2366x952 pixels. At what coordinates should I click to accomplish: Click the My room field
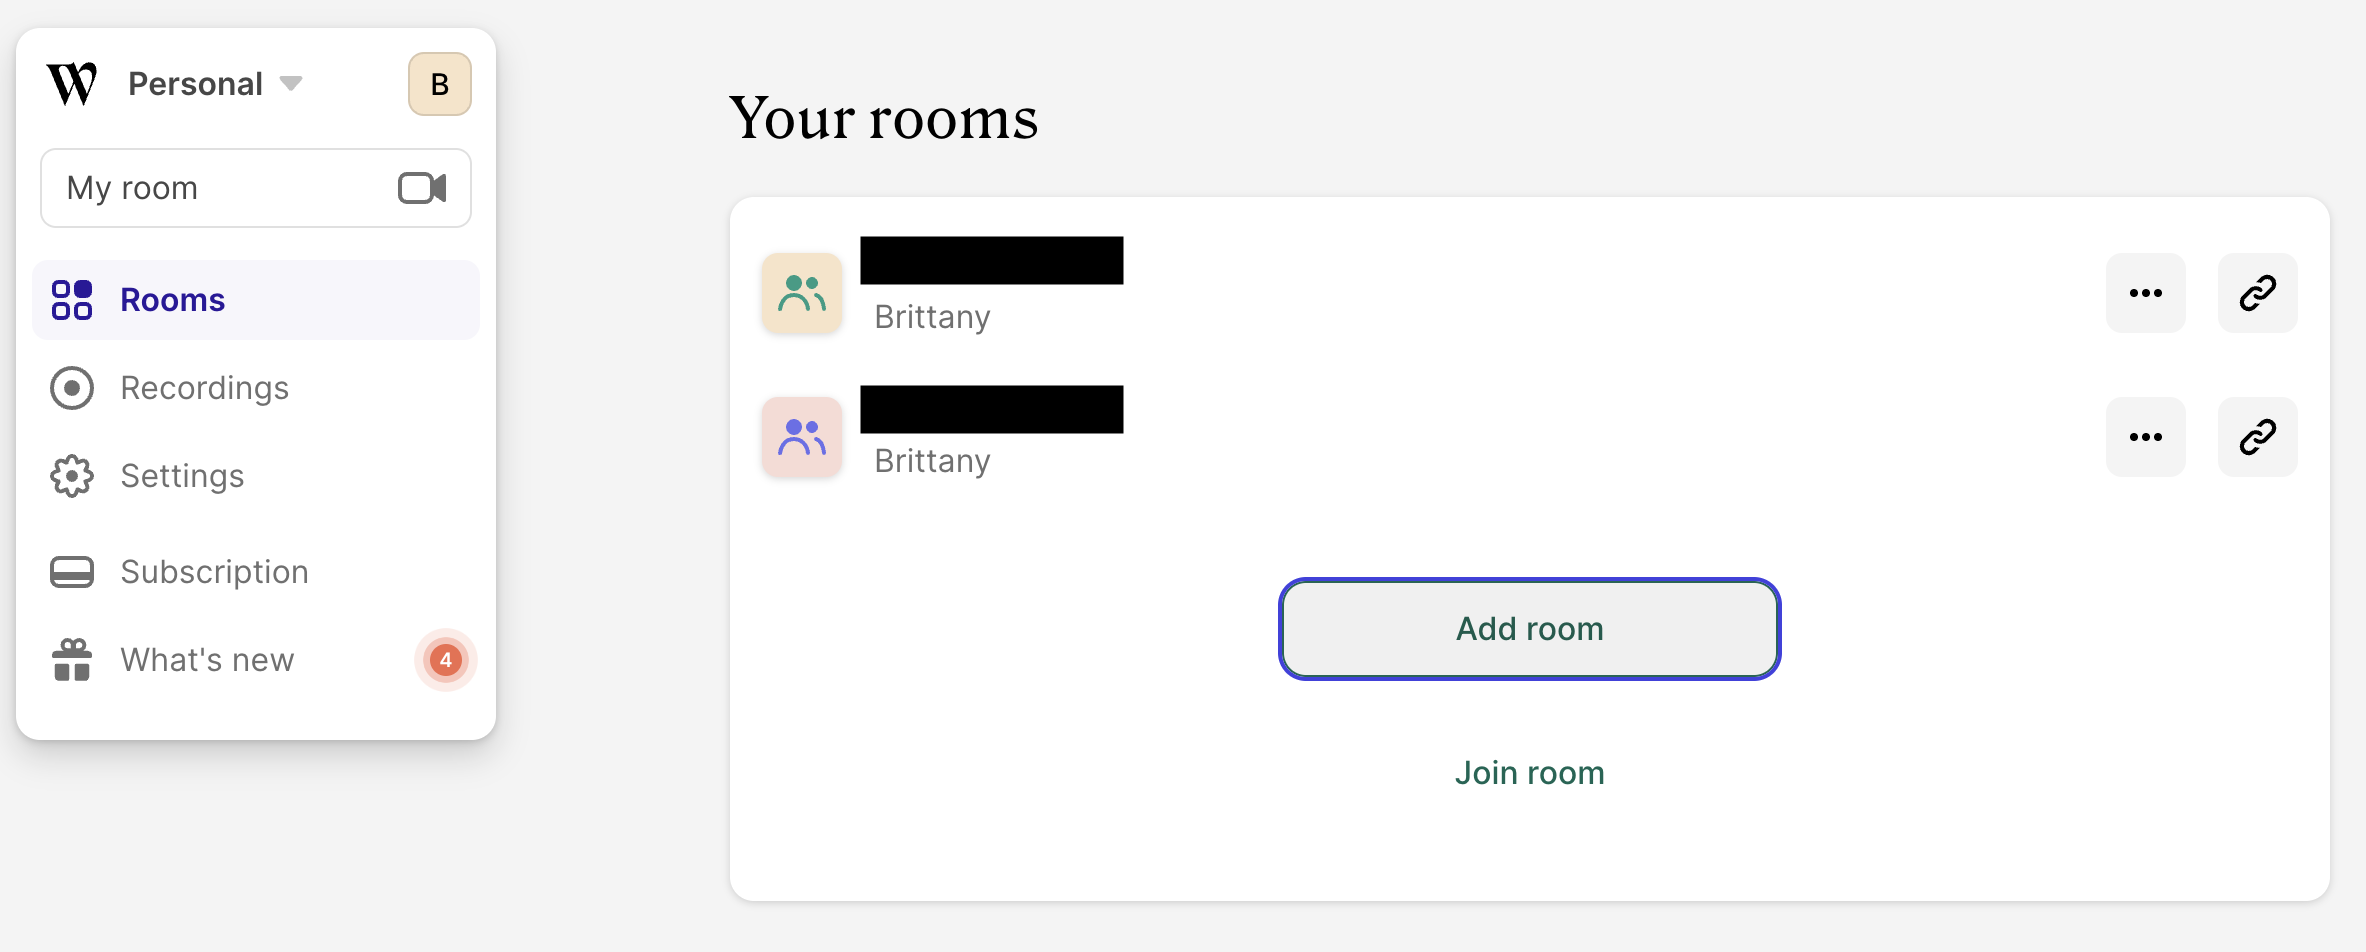pos(220,188)
